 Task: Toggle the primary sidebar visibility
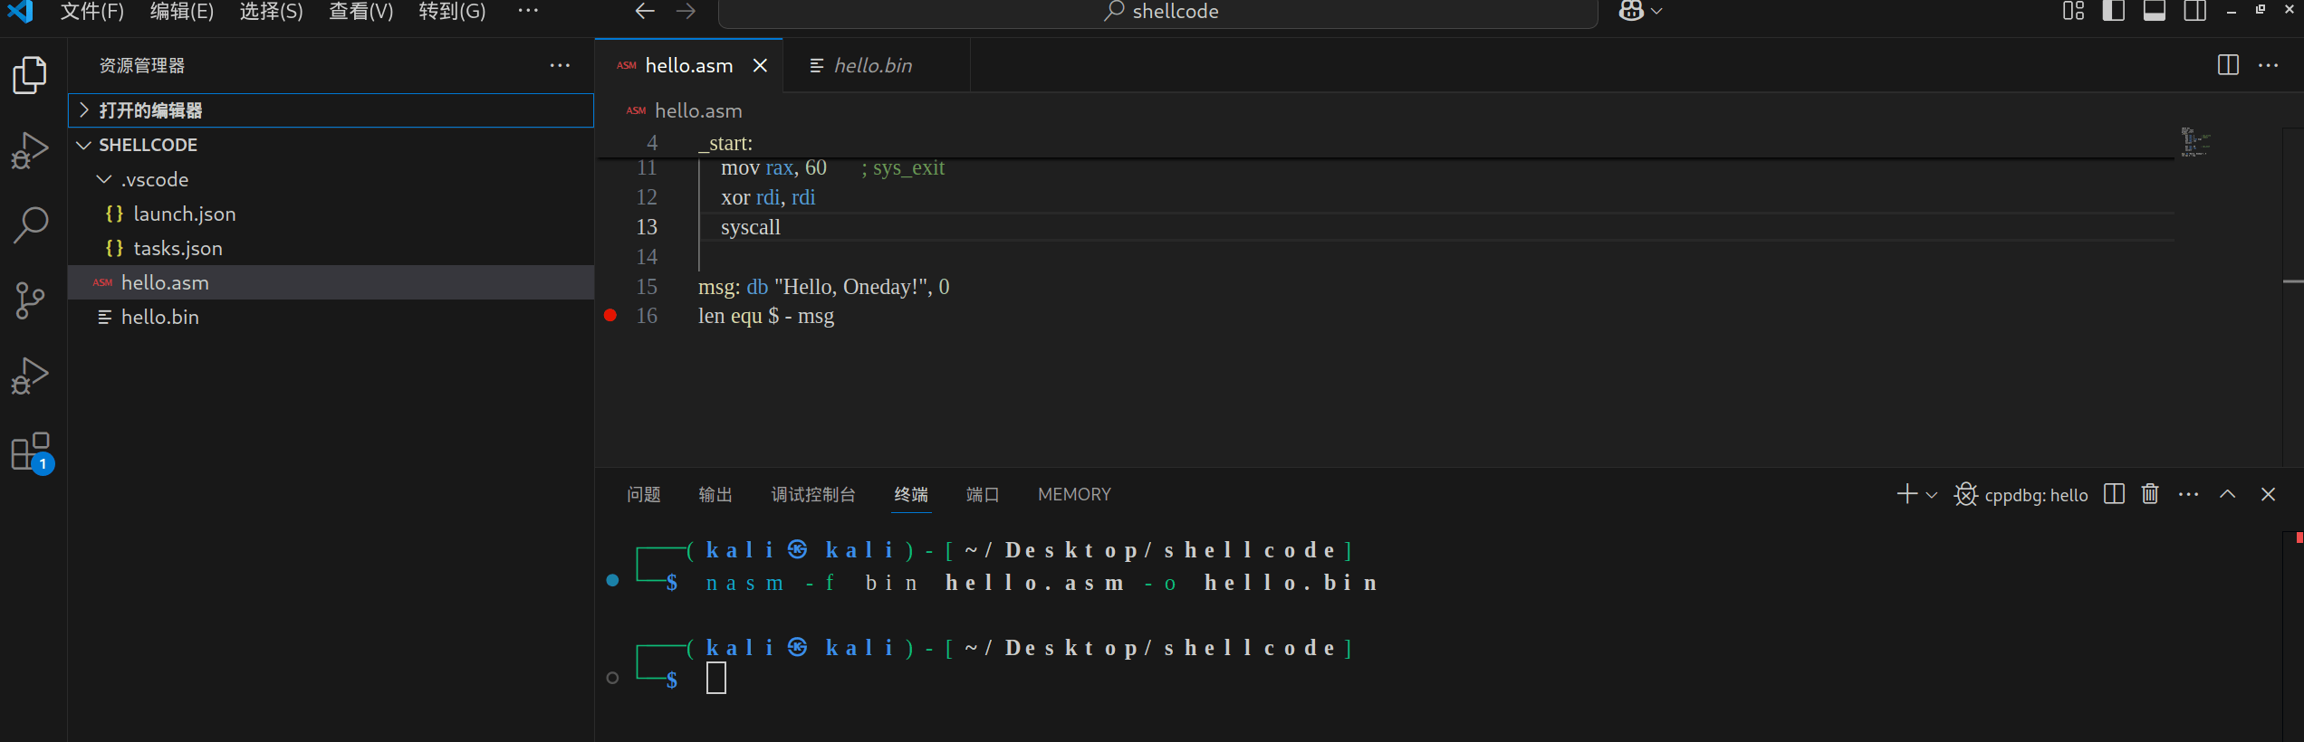2113,11
